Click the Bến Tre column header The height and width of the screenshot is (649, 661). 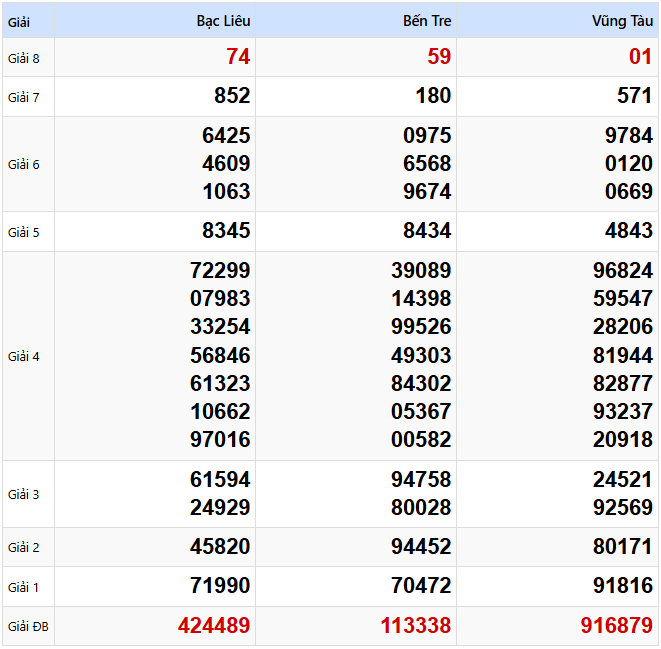pos(427,21)
